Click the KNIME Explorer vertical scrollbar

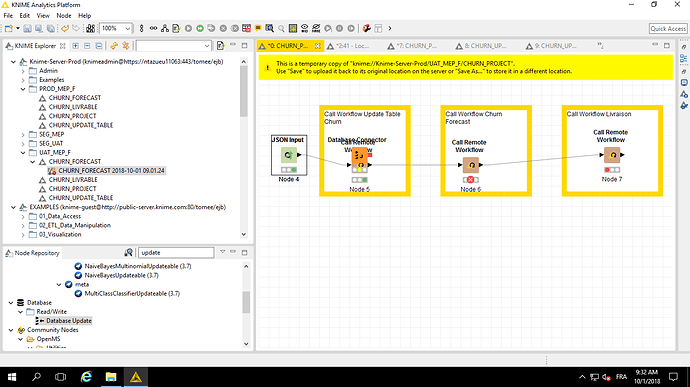pyautogui.click(x=244, y=148)
